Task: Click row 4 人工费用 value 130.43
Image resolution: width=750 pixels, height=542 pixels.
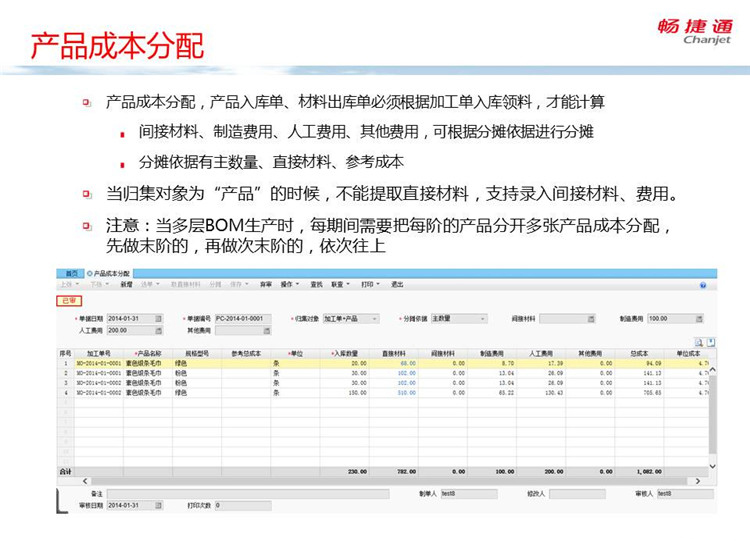Action: tap(554, 393)
